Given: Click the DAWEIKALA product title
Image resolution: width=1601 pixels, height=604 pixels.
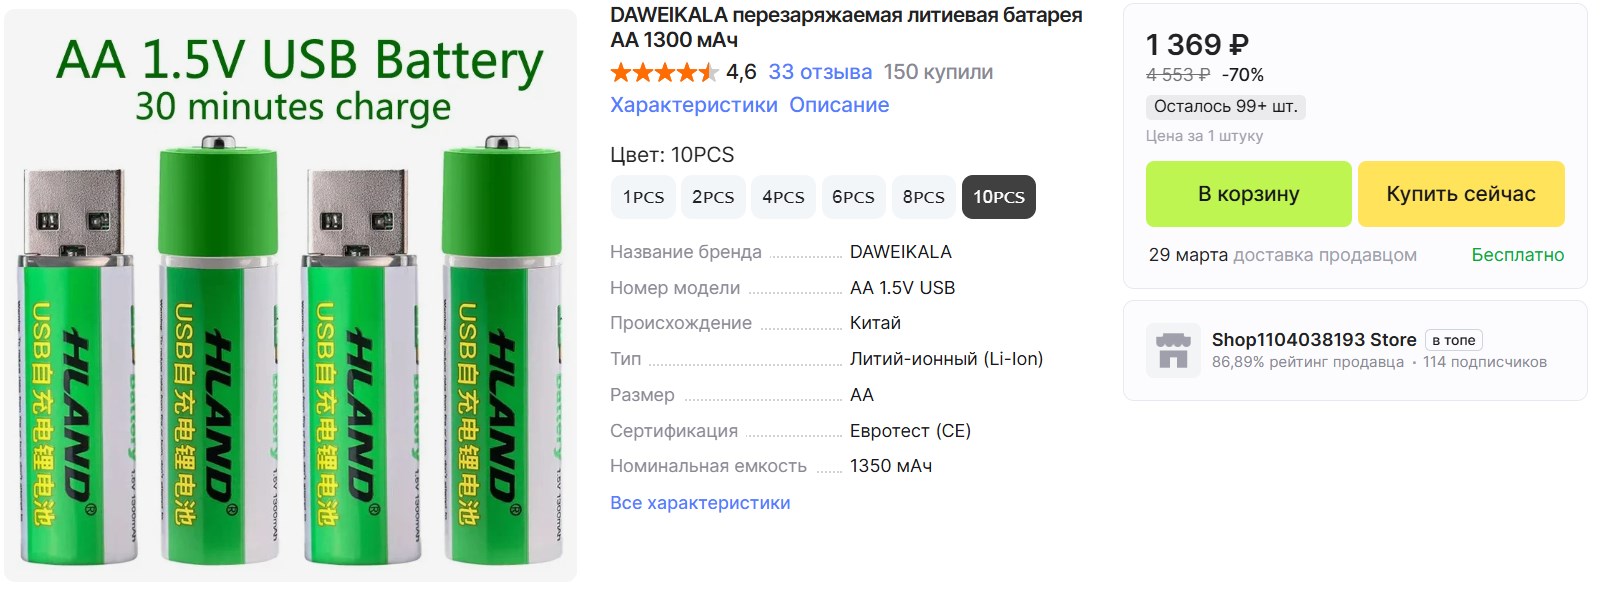Looking at the screenshot, I should click(x=846, y=28).
